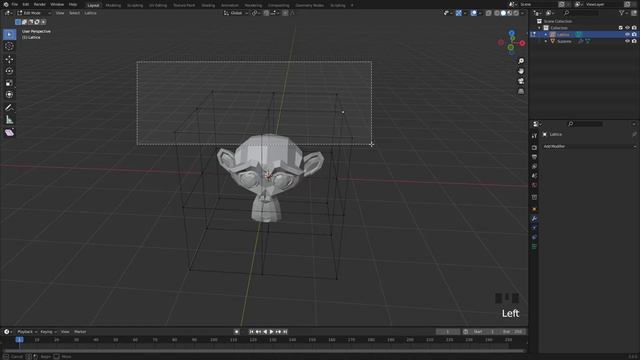Select the Cursor tool

click(9, 47)
